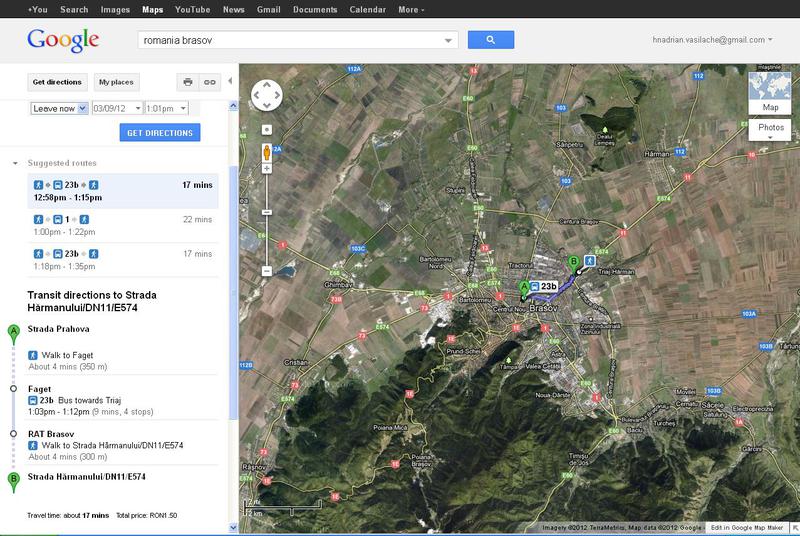Click the My places button
The width and height of the screenshot is (800, 536).
116,82
